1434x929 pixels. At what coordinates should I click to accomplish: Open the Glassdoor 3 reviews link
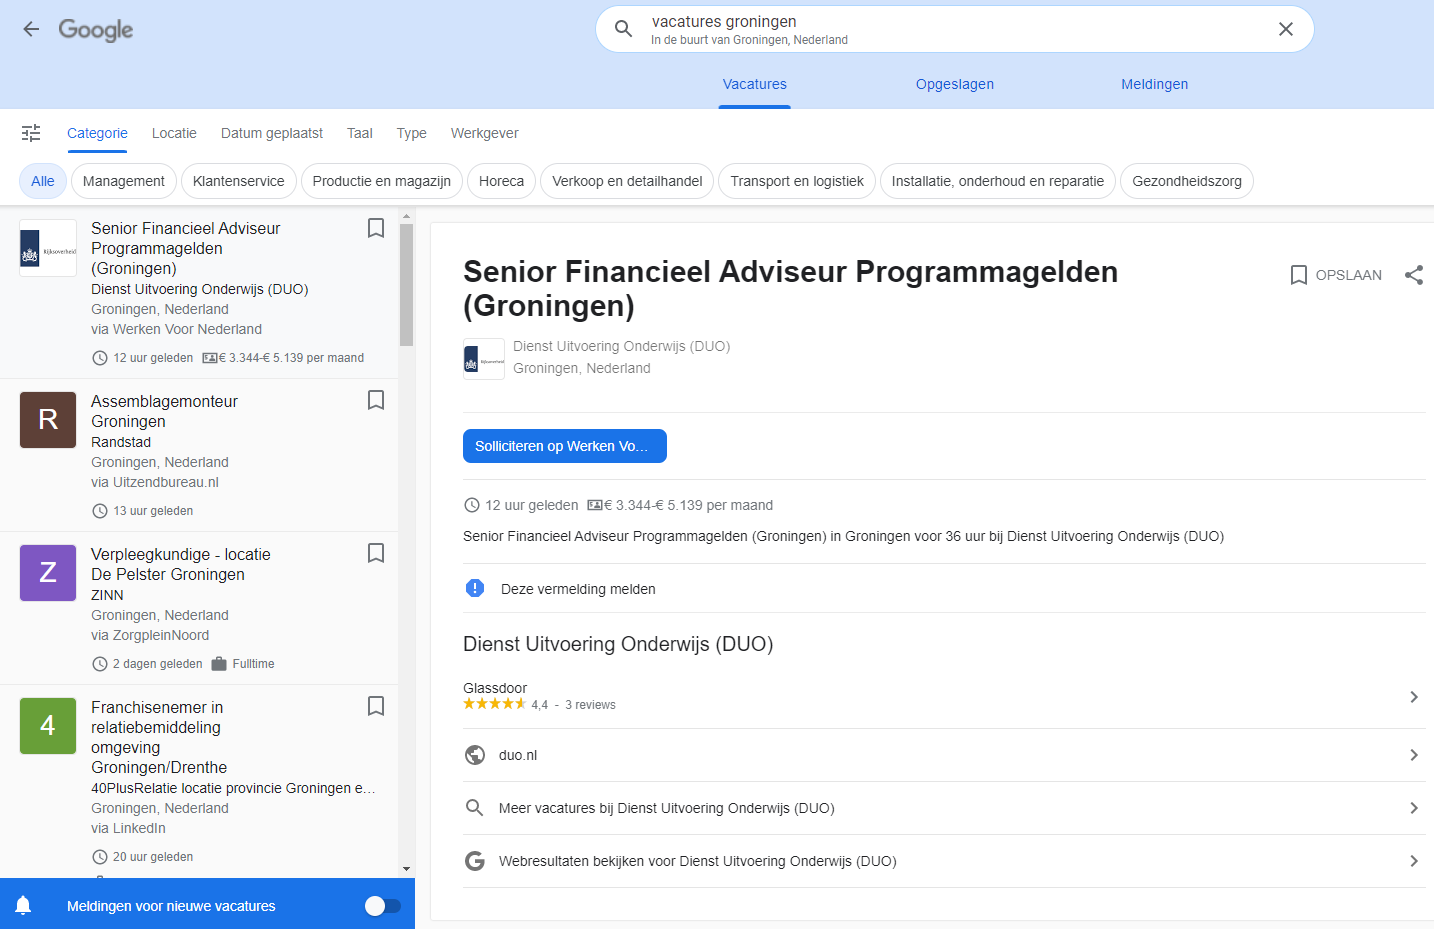tap(590, 705)
